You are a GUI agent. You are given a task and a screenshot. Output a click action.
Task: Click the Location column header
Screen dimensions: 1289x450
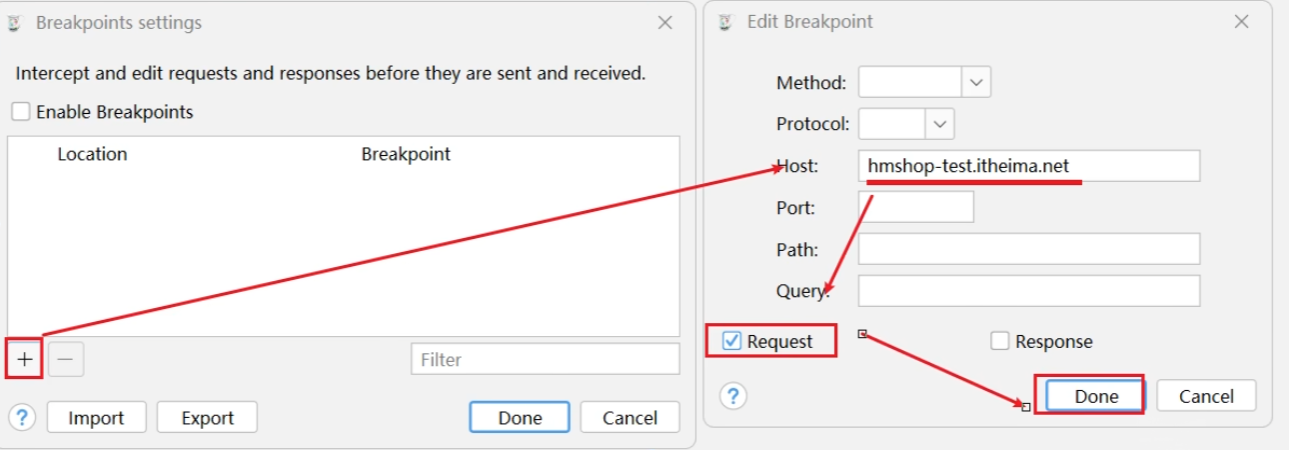pos(92,154)
